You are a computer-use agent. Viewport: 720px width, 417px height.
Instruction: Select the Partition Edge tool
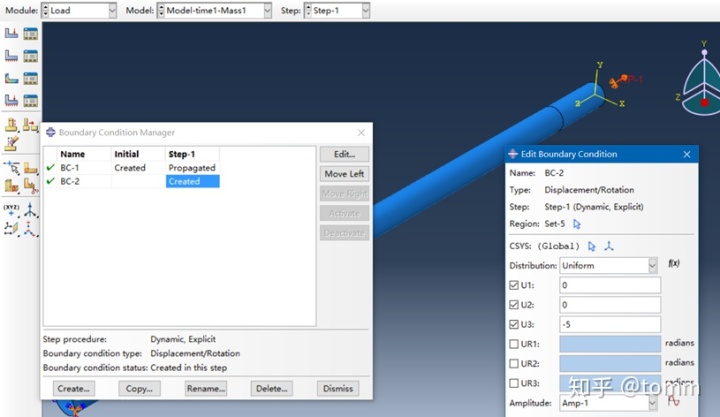tap(11, 168)
